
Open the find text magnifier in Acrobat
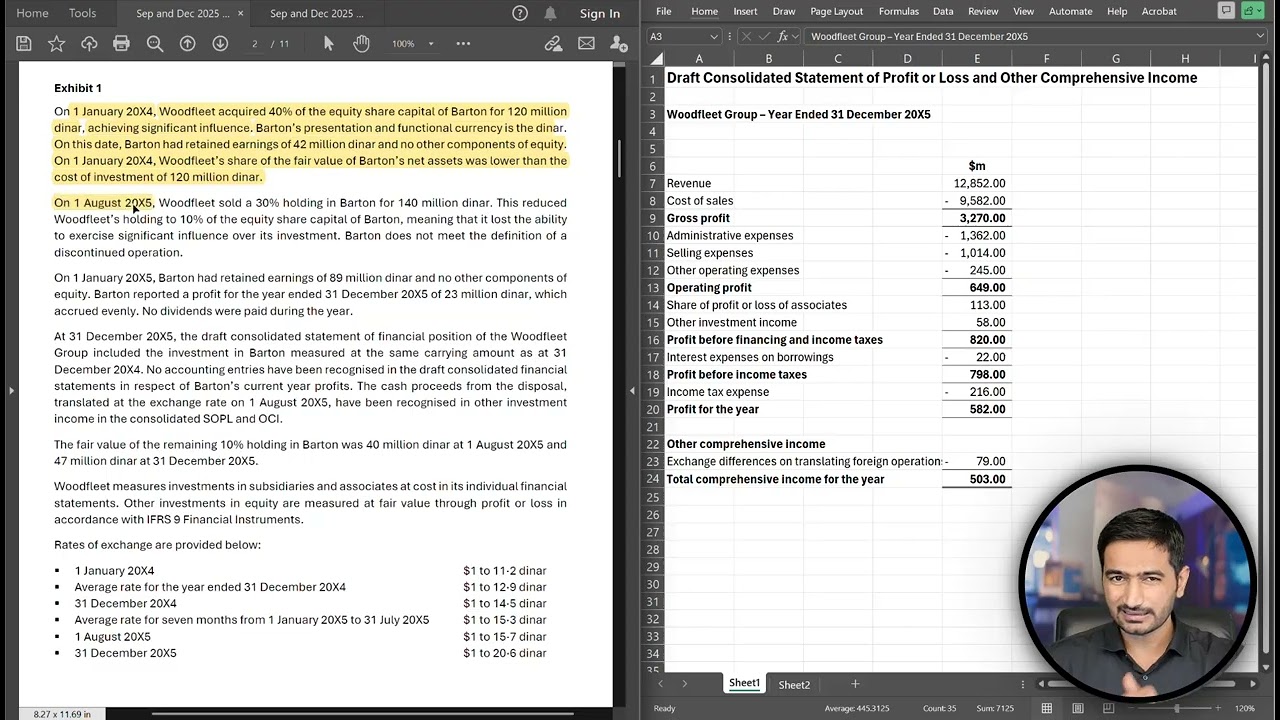155,44
